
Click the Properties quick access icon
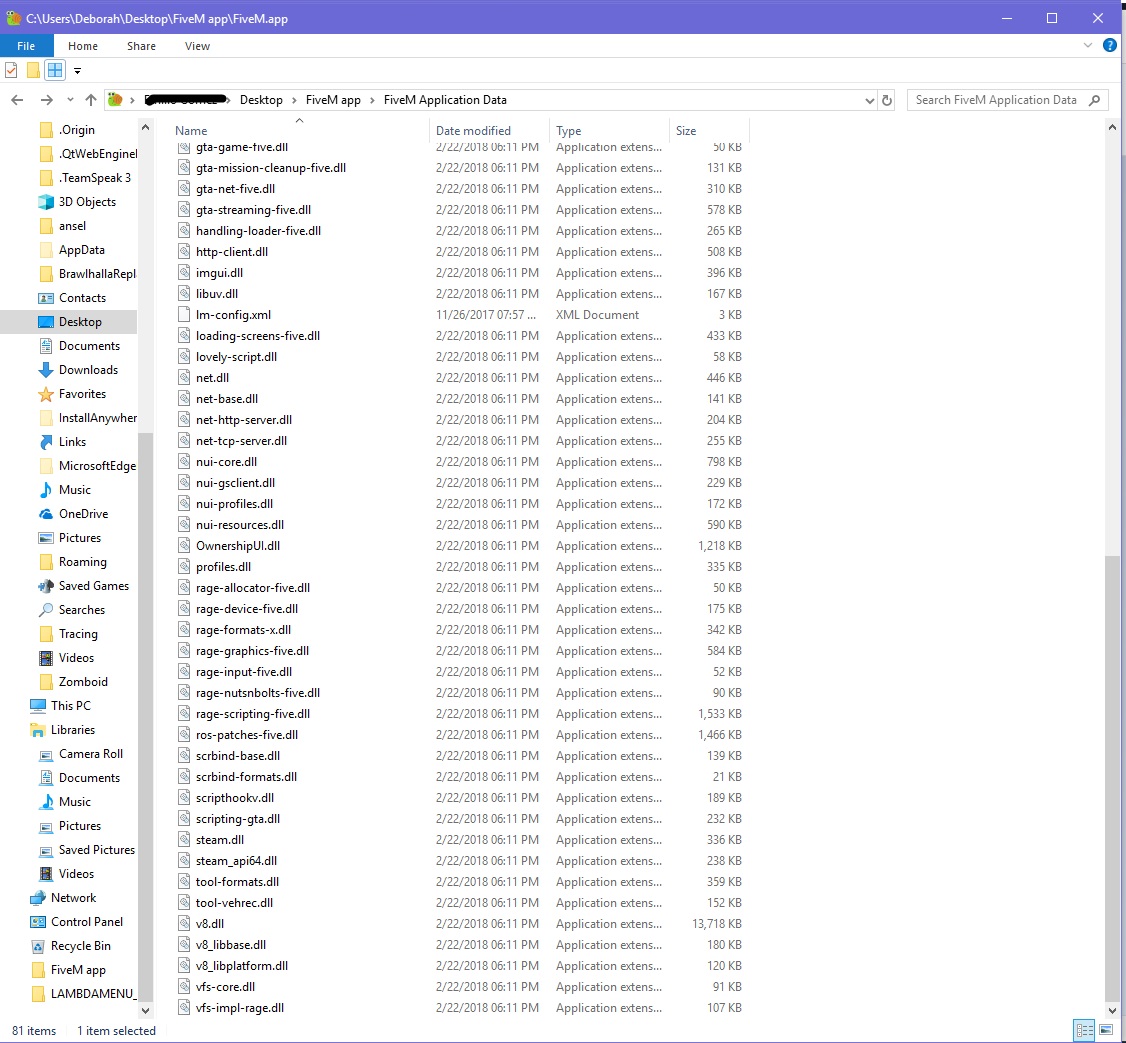coord(11,70)
